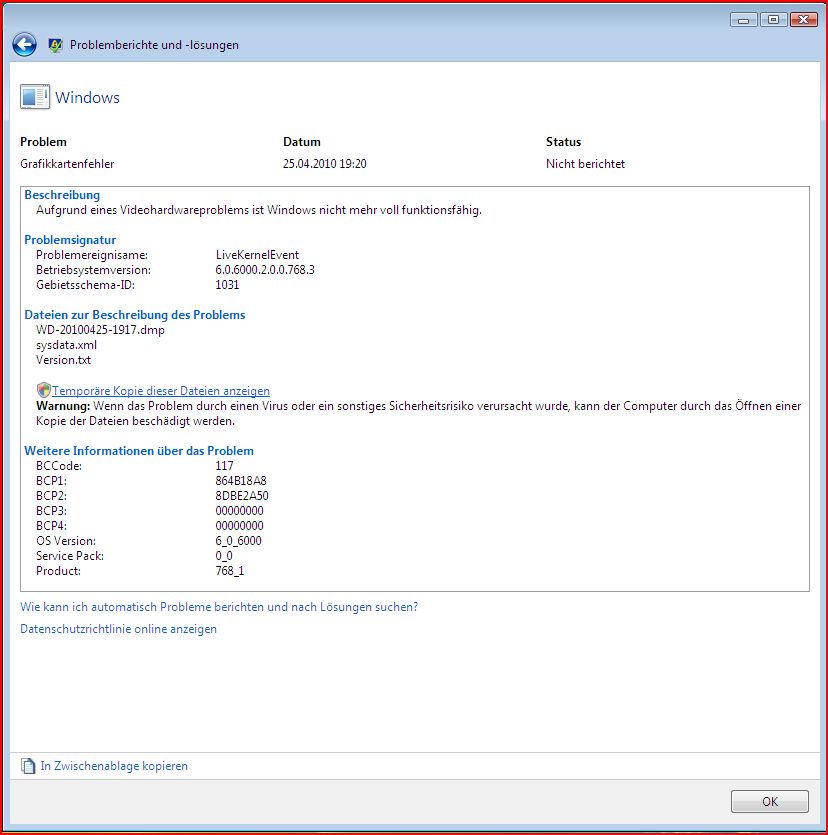Select the Videohardwareproblems description sentence
This screenshot has height=835, width=828.
click(259, 210)
